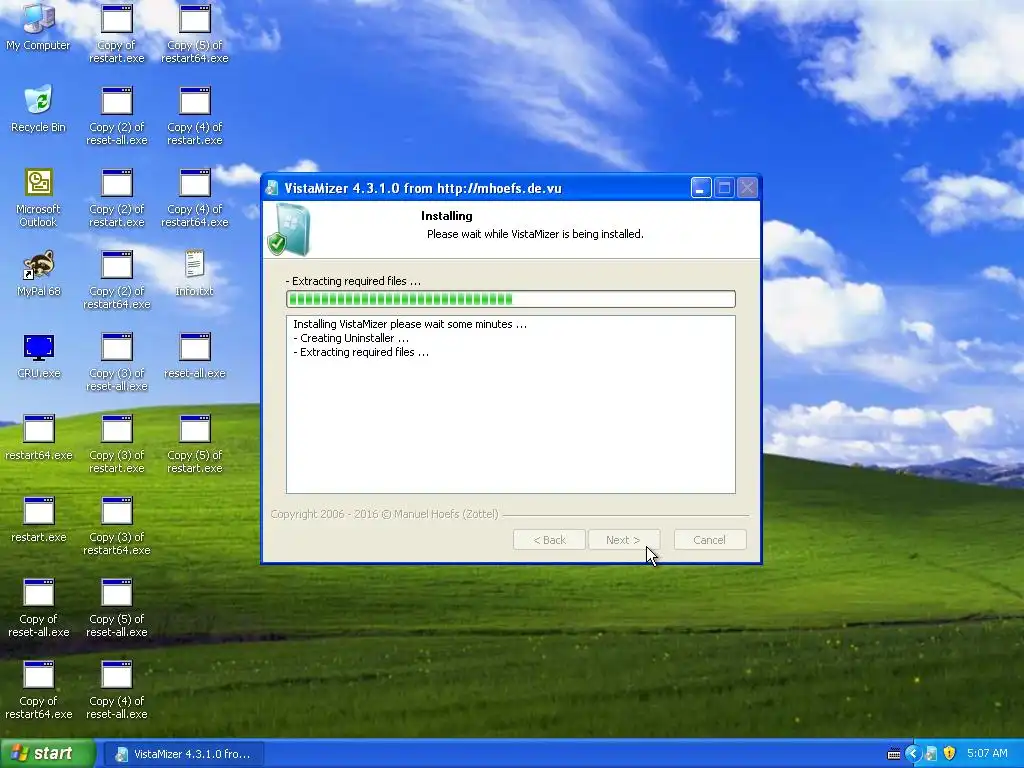Click 'Creating Uninstaller' log line

point(351,338)
